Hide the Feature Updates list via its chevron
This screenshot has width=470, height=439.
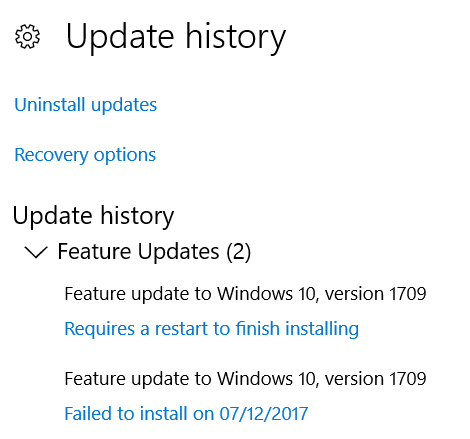36,252
